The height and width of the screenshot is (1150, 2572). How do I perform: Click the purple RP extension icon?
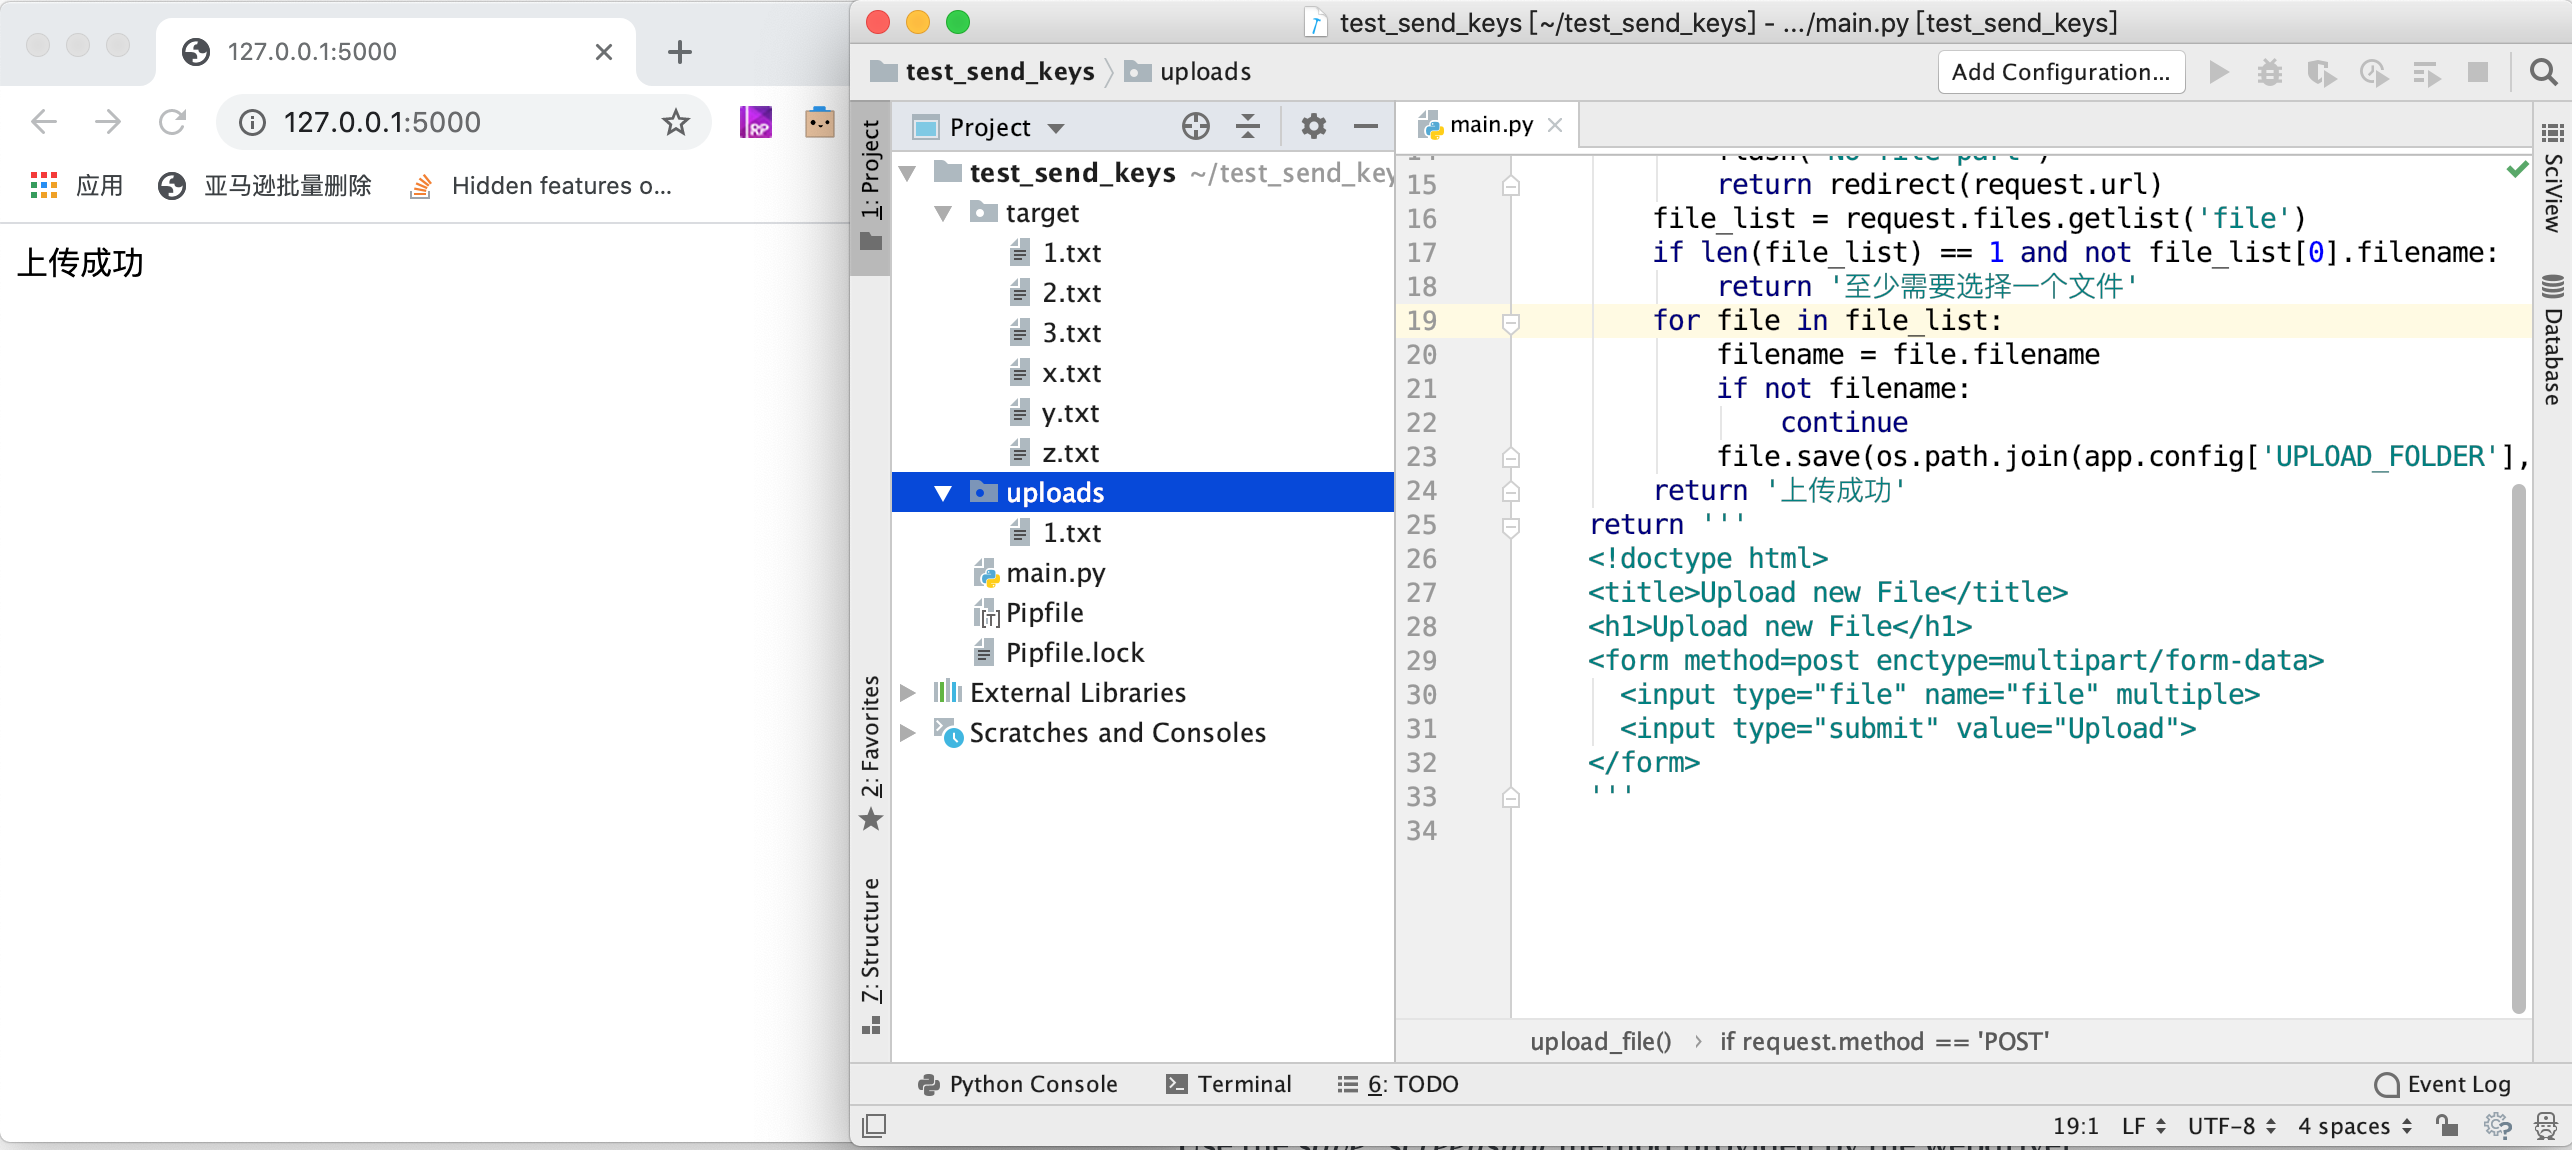(756, 122)
